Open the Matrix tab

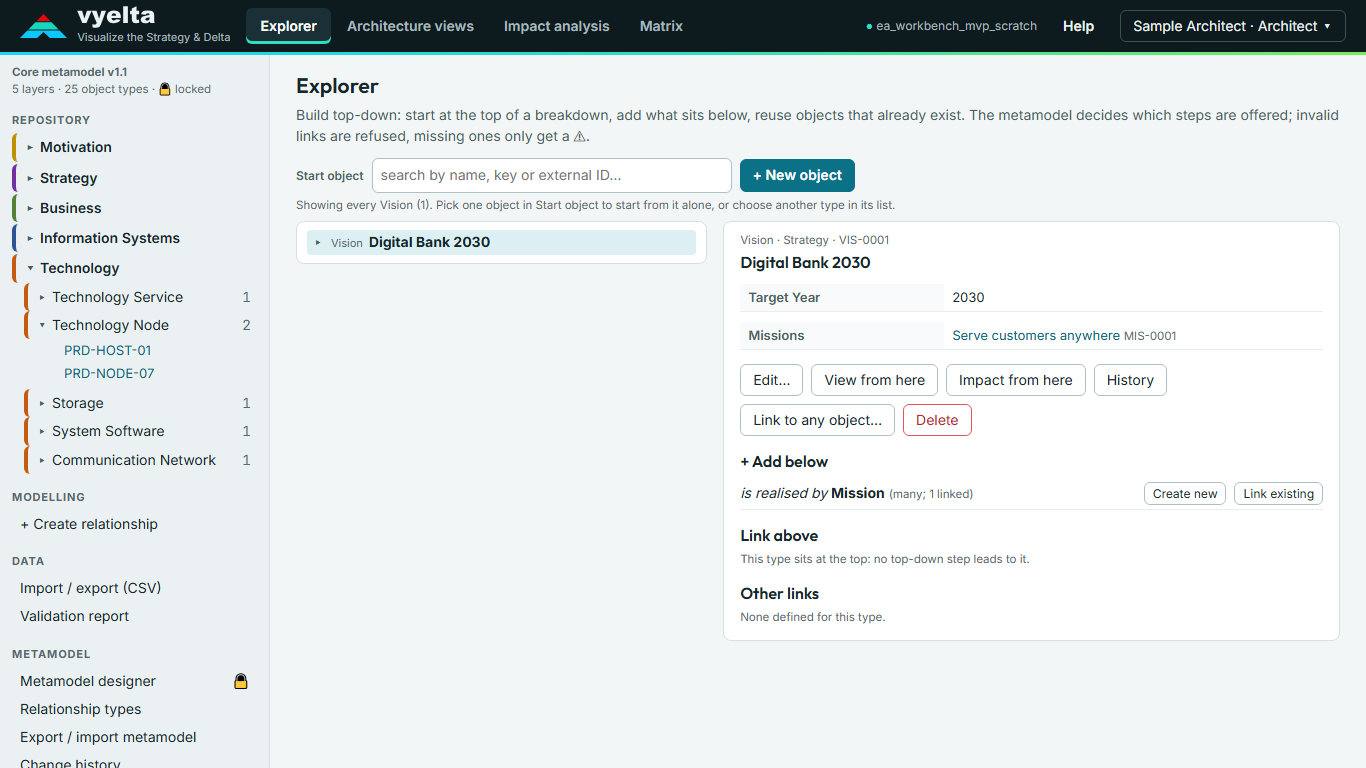(661, 26)
